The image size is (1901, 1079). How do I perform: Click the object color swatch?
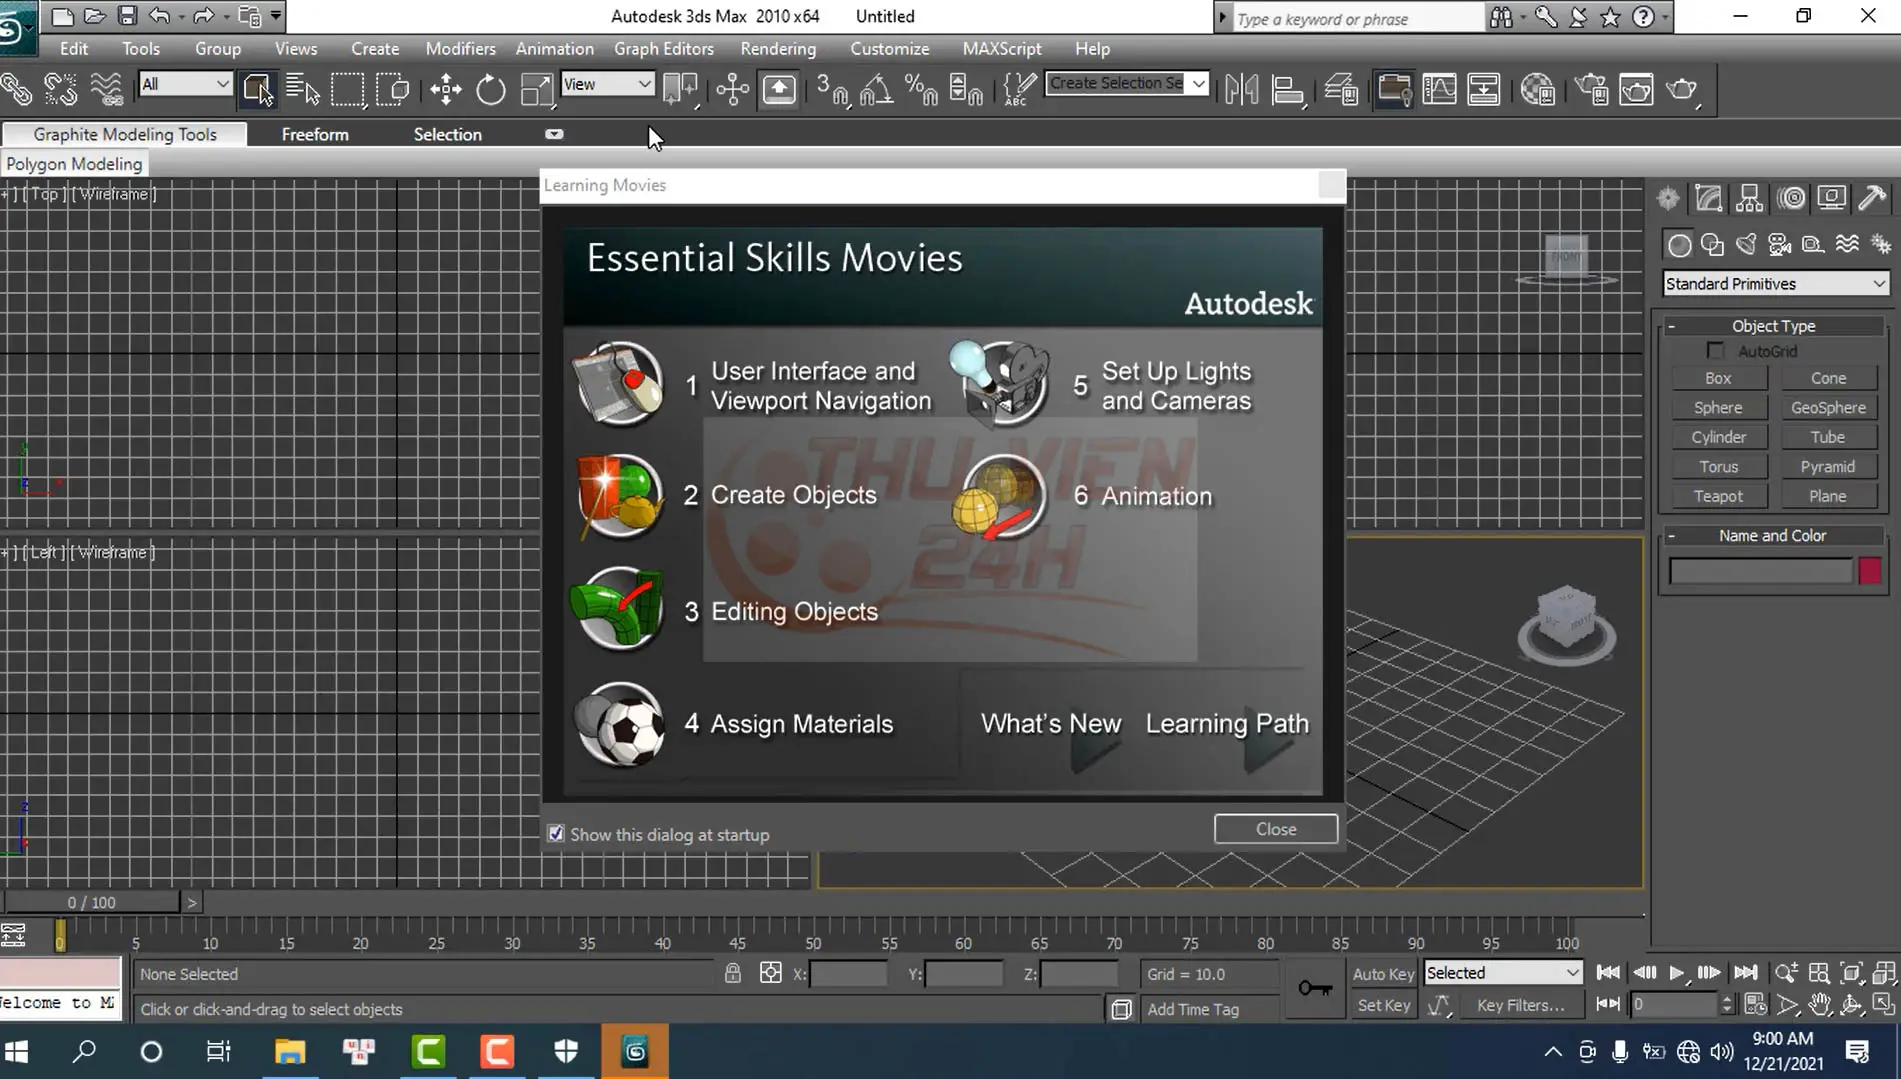(1870, 571)
